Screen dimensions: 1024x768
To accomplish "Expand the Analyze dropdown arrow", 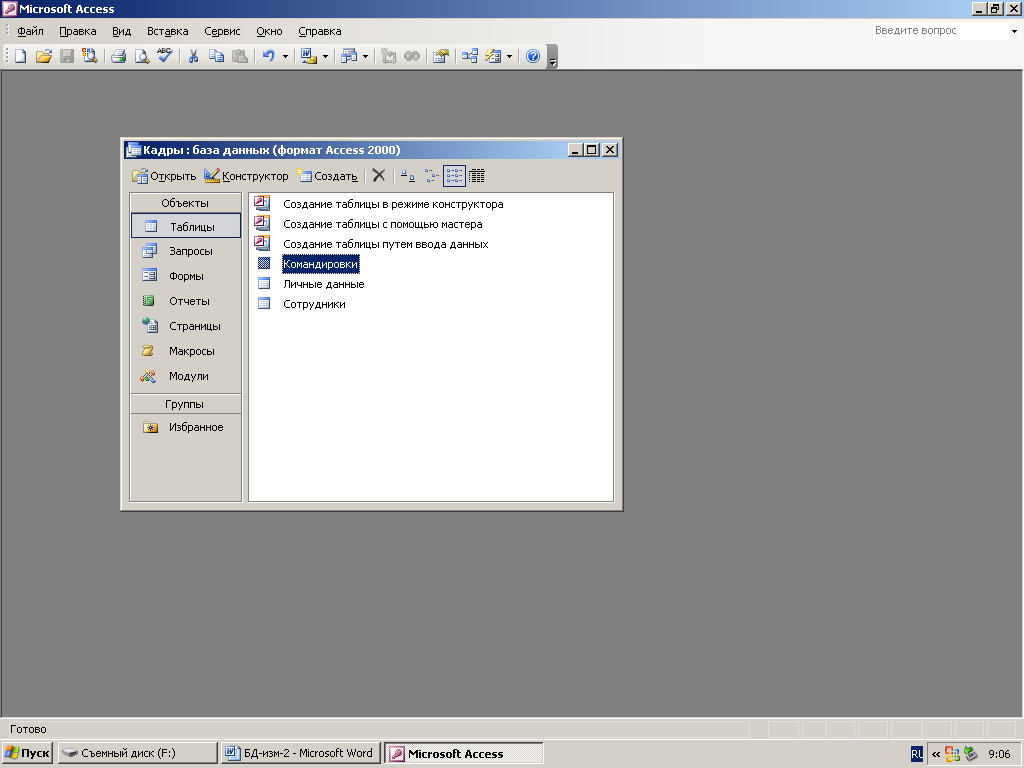I will (x=366, y=56).
